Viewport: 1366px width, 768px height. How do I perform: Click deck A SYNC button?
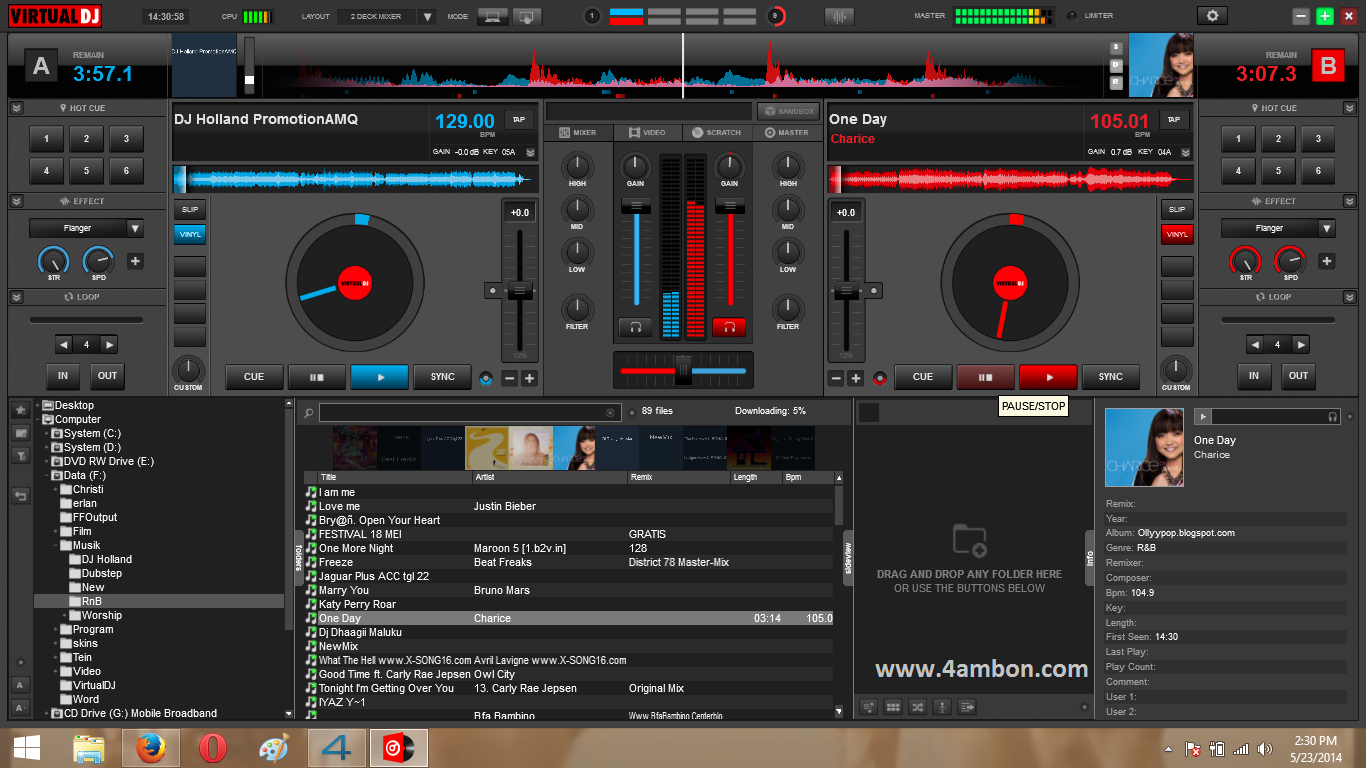443,377
